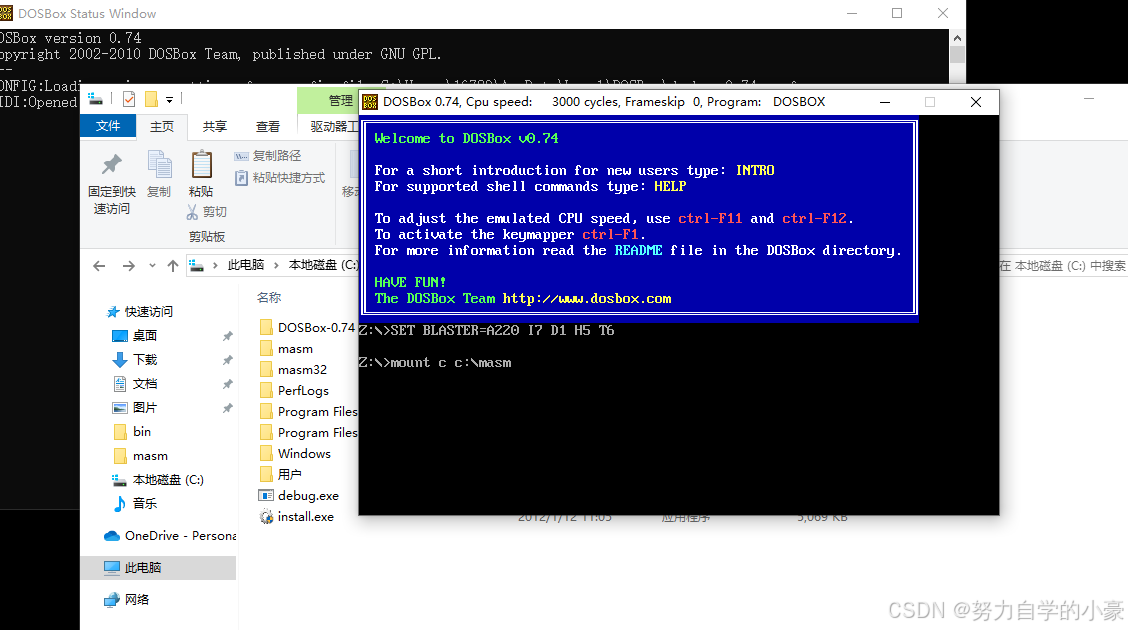Select the masm32 folder in file list
The width and height of the screenshot is (1128, 630).
pyautogui.click(x=294, y=370)
